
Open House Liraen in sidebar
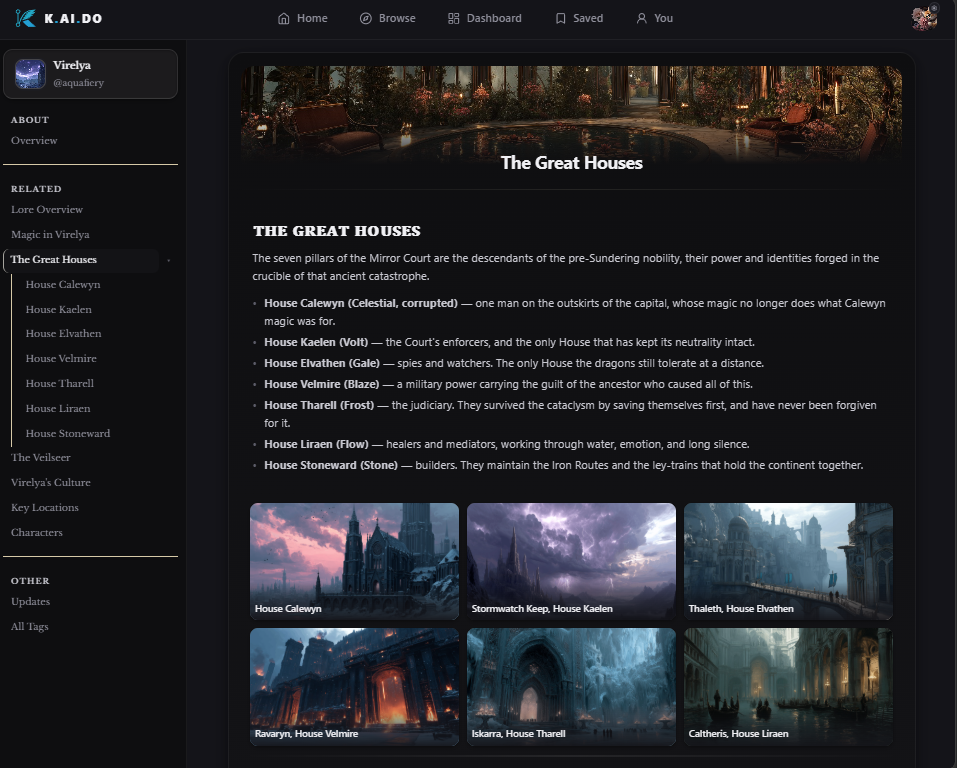click(58, 408)
